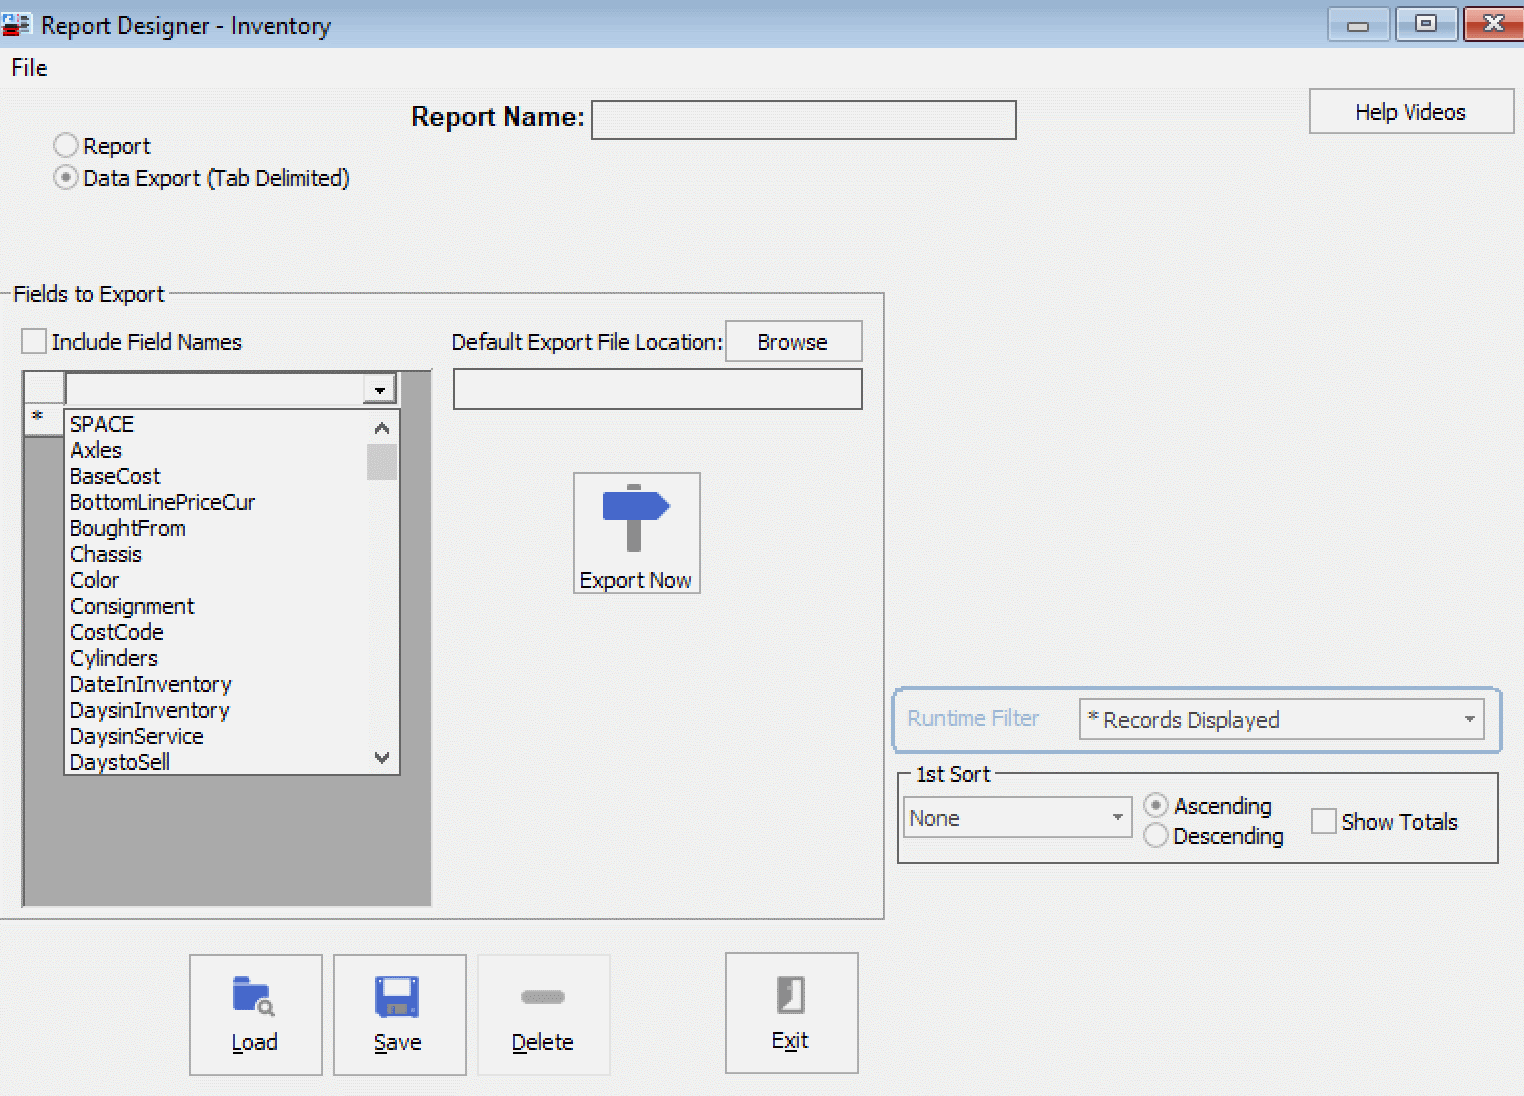The image size is (1524, 1096).
Task: Open the field selection dropdown arrow
Action: (378, 389)
